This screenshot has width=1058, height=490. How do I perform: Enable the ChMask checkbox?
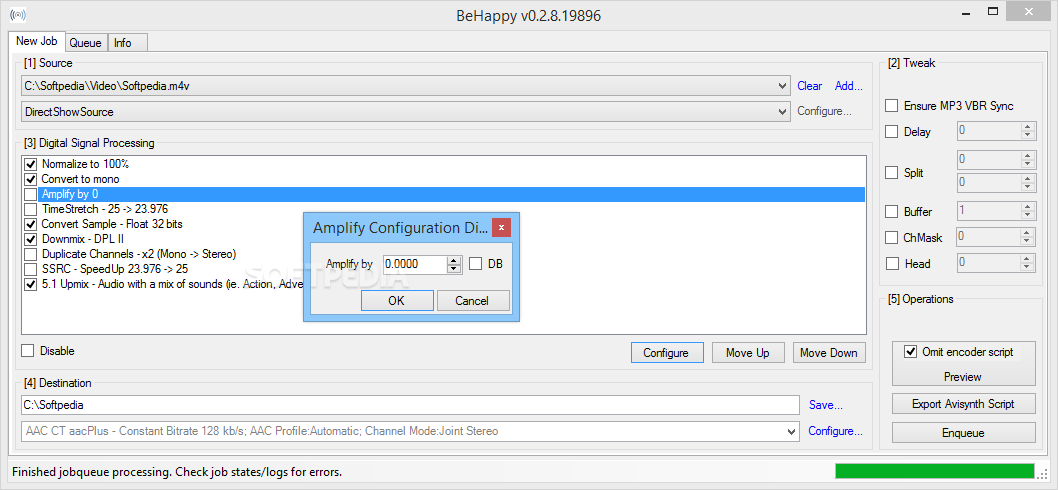click(x=892, y=238)
